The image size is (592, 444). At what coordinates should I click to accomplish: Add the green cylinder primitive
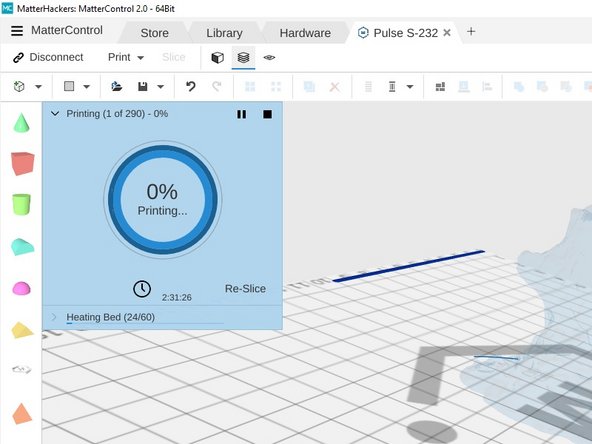(x=21, y=205)
